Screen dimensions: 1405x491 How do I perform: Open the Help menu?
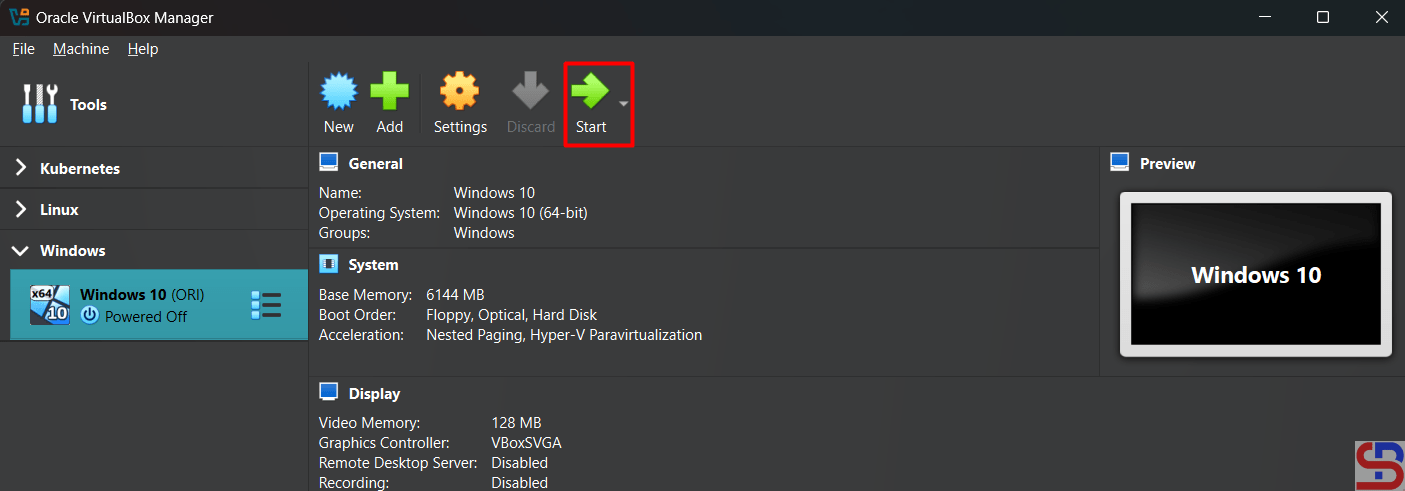coord(143,49)
